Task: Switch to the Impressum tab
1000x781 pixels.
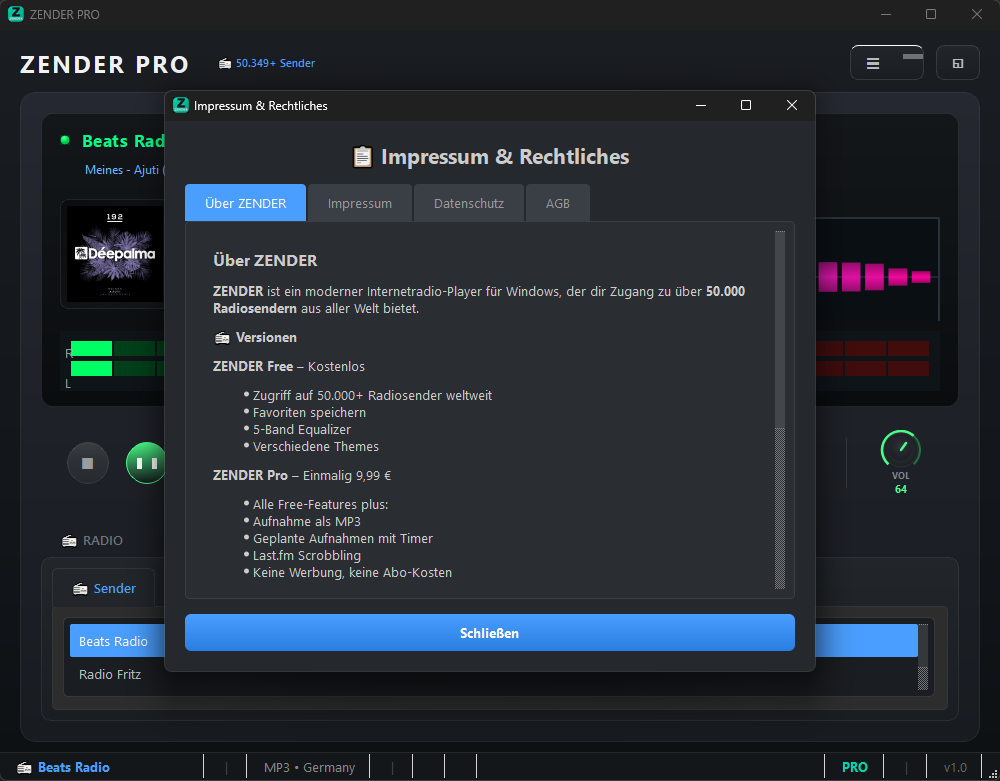Action: (x=360, y=203)
